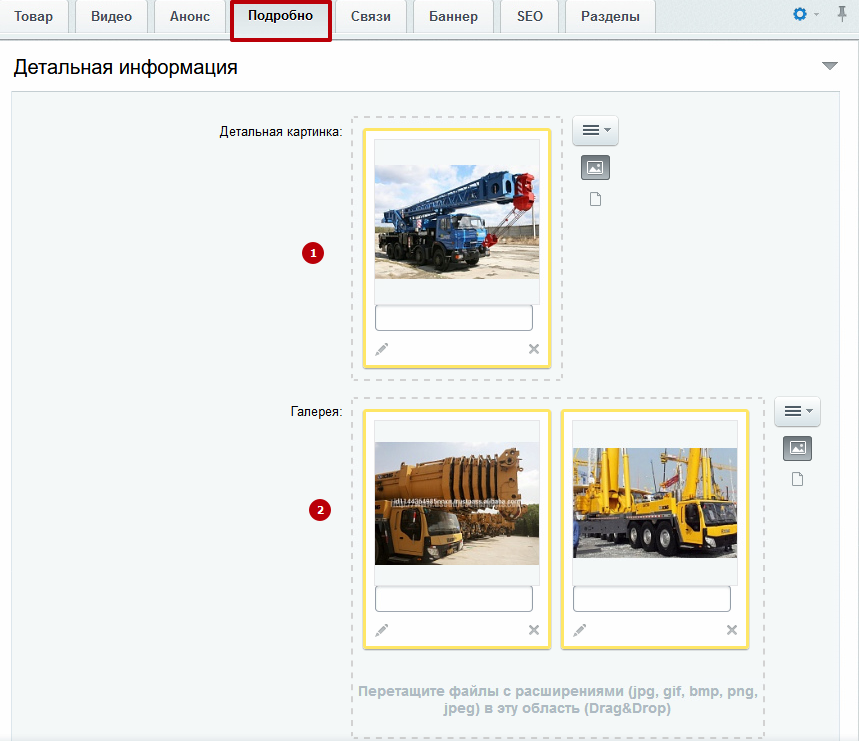Click the media library icon for Детальная картинка
The width and height of the screenshot is (859, 741).
(595, 168)
